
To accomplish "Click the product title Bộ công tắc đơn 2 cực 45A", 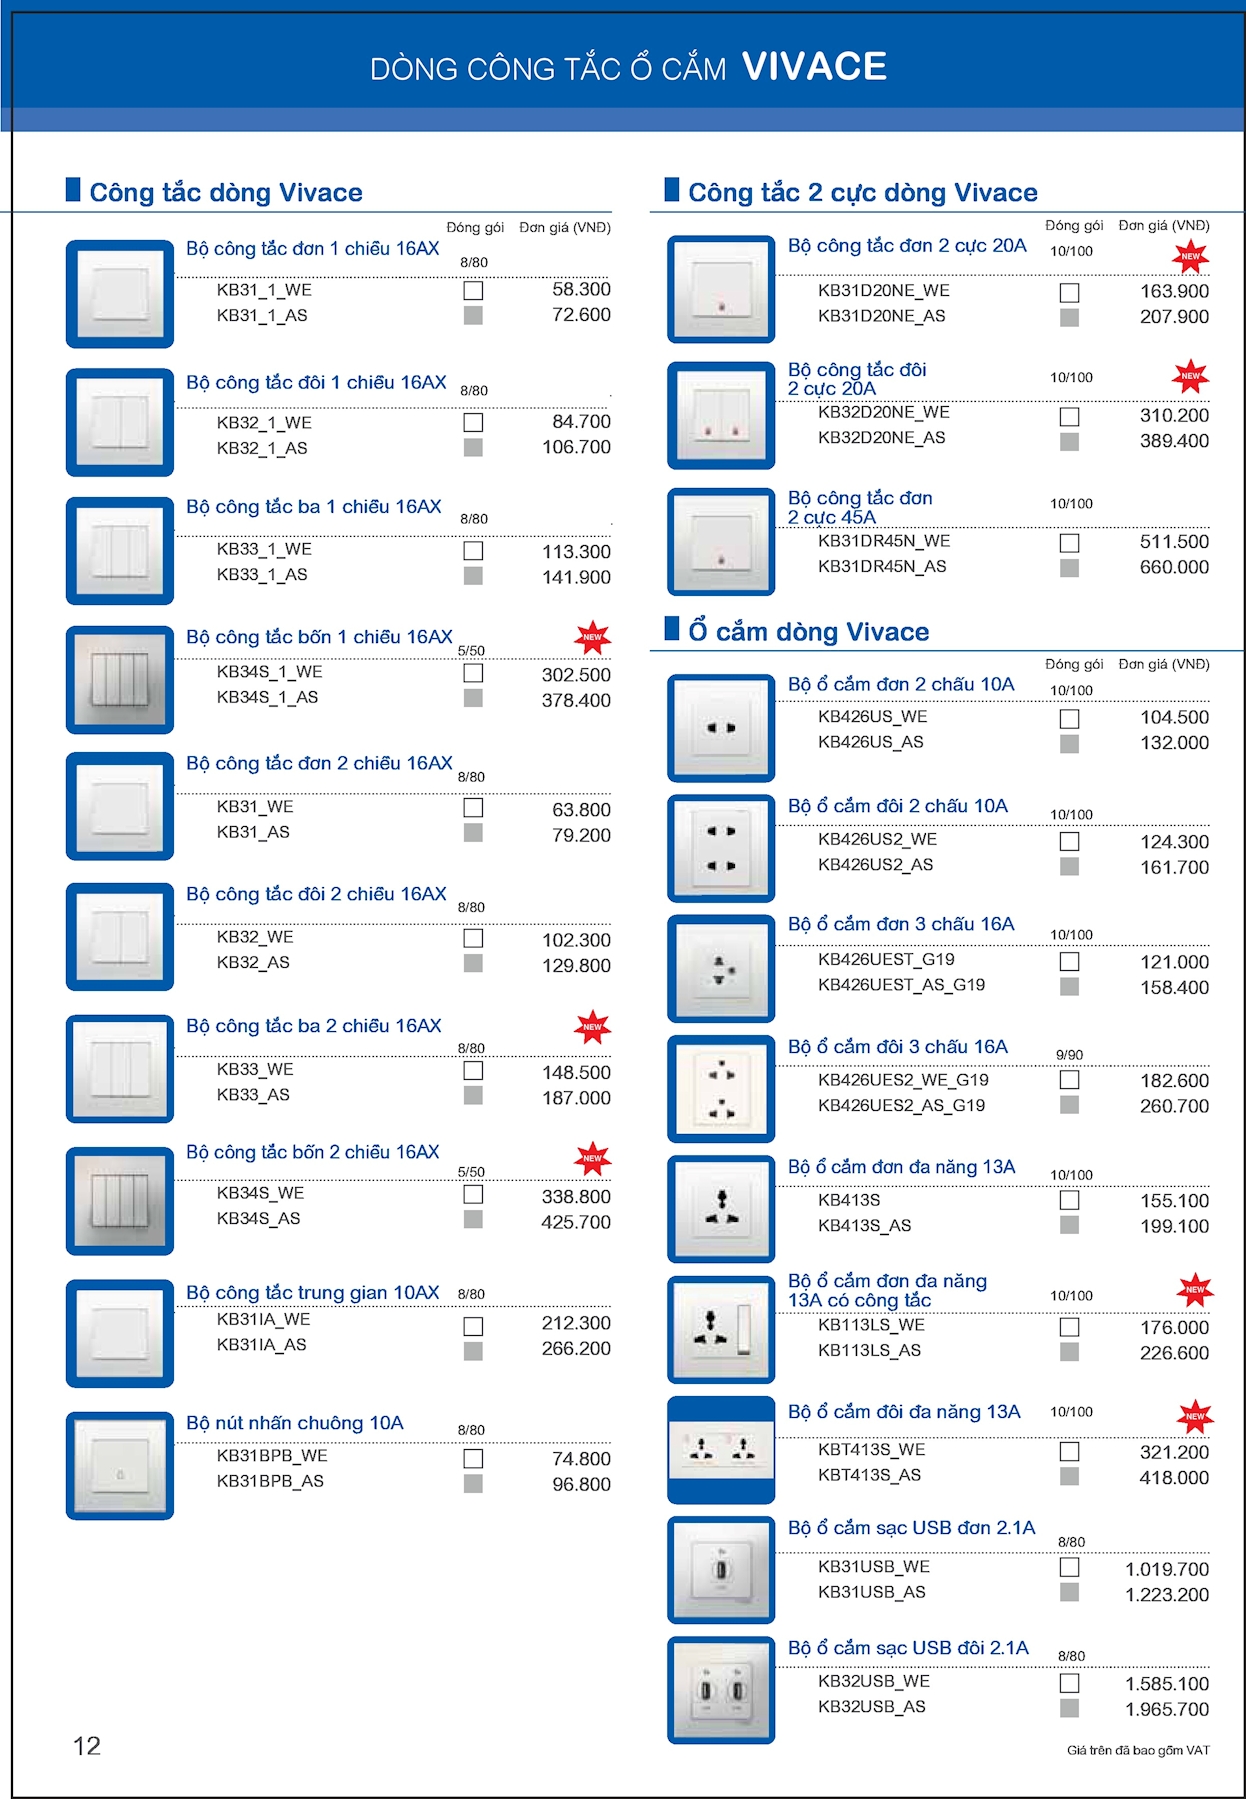I will [x=860, y=507].
